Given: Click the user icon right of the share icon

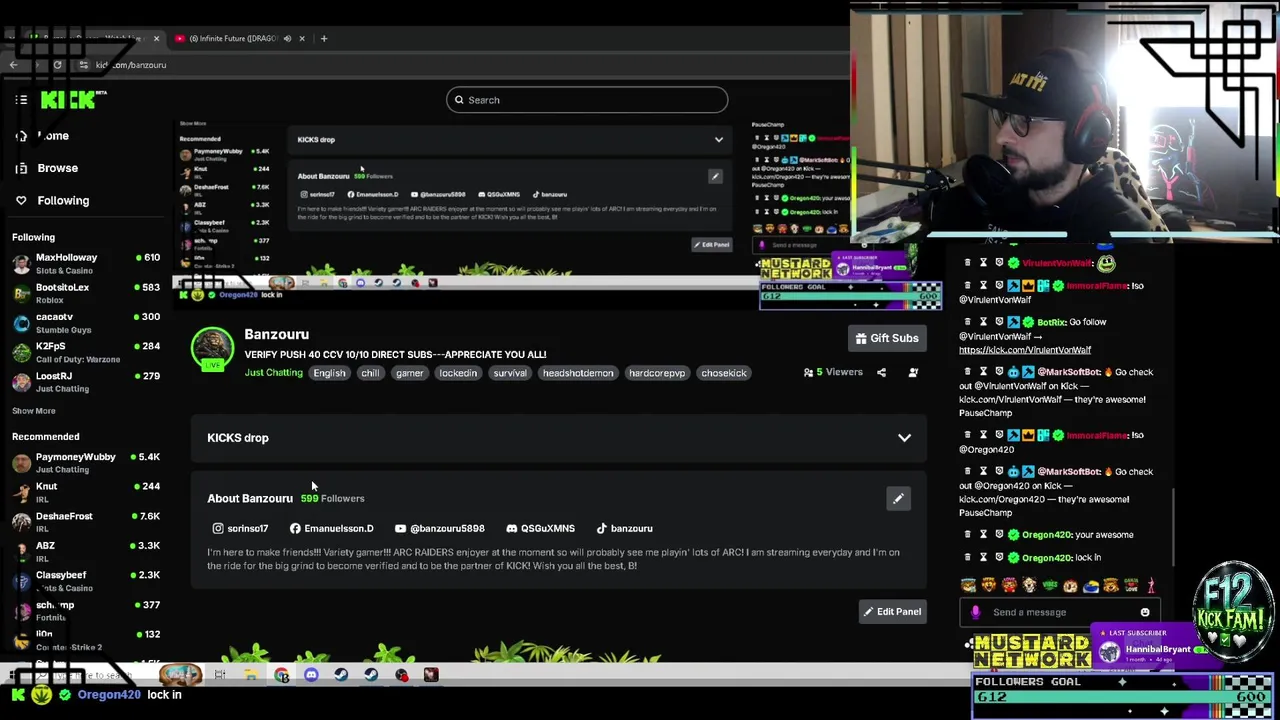Looking at the screenshot, I should [x=913, y=372].
